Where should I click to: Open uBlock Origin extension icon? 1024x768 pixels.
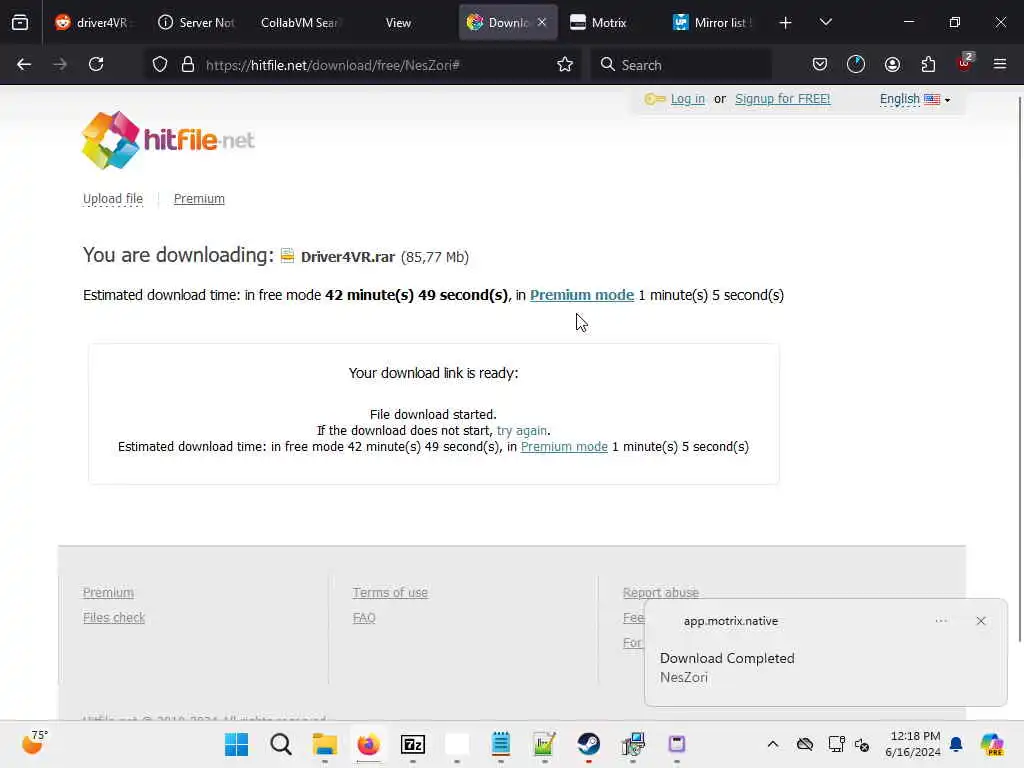point(965,63)
